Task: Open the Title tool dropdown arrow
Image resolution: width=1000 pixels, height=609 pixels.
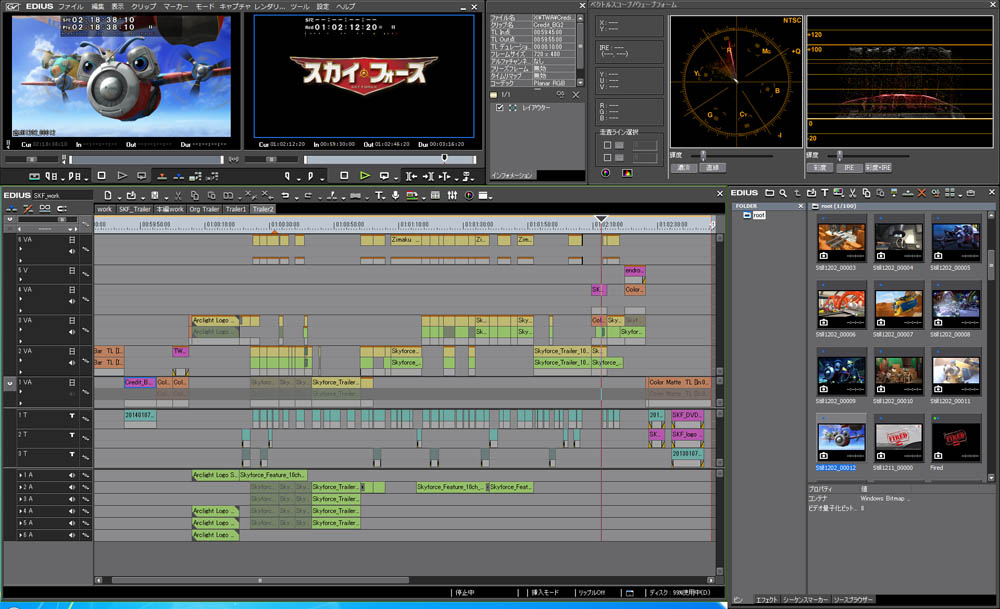Action: pyautogui.click(x=386, y=197)
